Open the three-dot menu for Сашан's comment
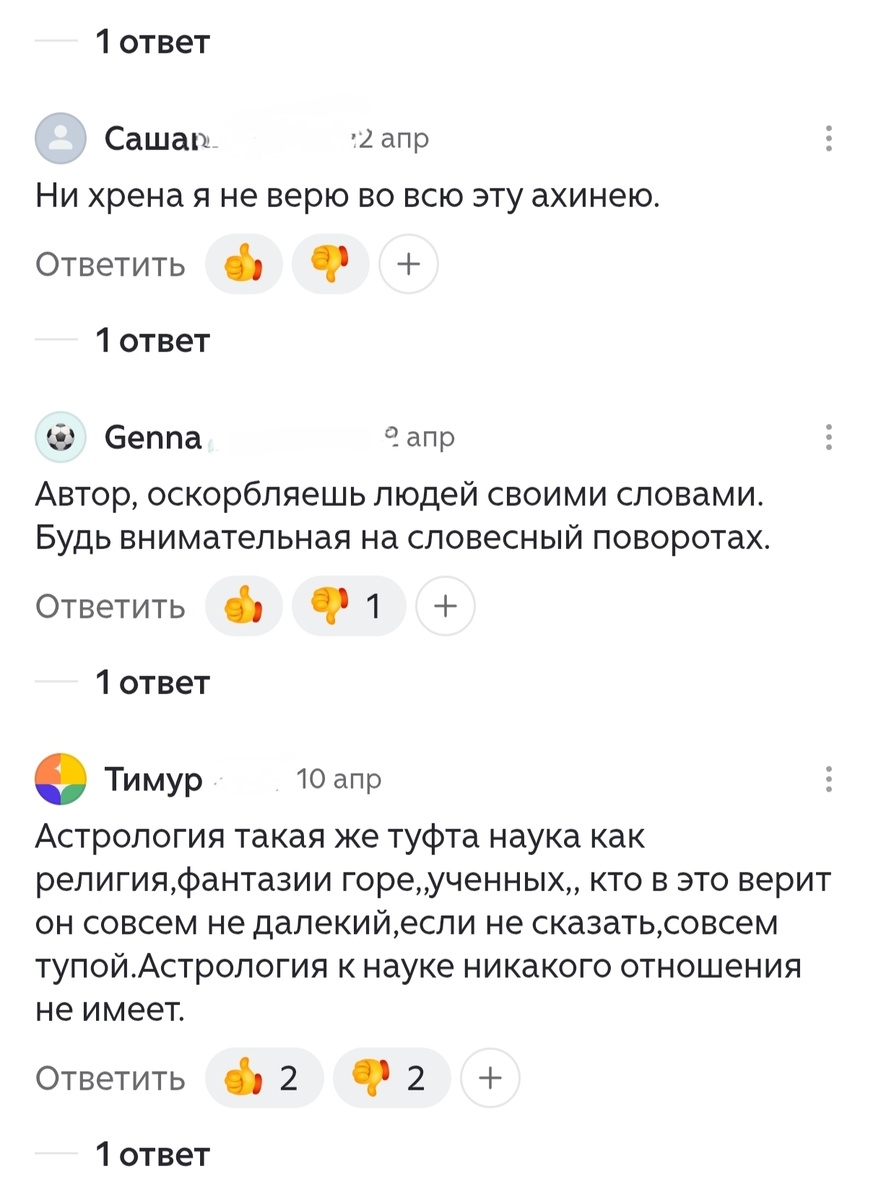The width and height of the screenshot is (881, 1200). coord(828,140)
